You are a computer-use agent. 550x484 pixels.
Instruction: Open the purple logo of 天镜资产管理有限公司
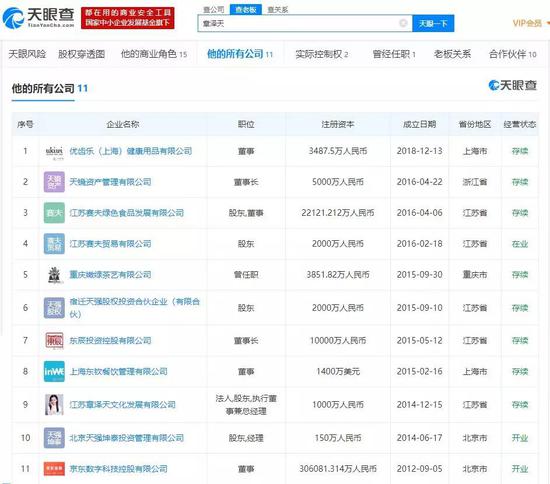point(54,182)
